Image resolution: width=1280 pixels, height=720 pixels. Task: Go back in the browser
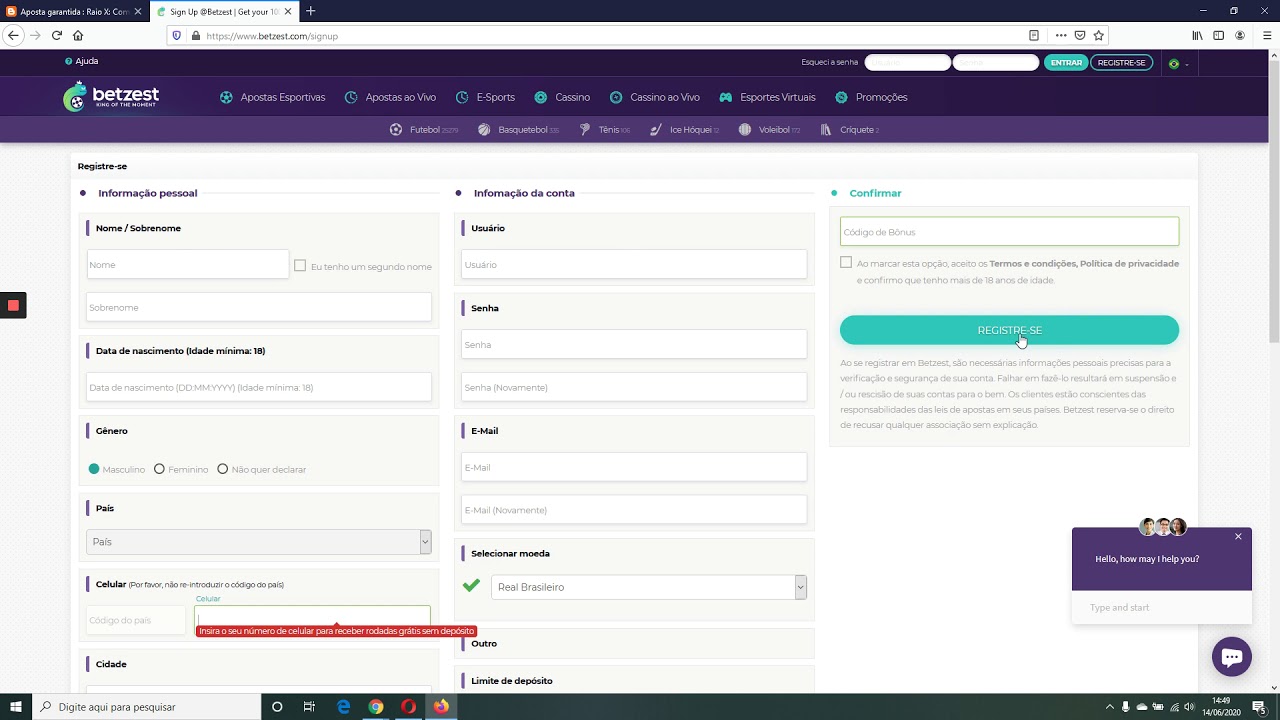click(x=13, y=35)
